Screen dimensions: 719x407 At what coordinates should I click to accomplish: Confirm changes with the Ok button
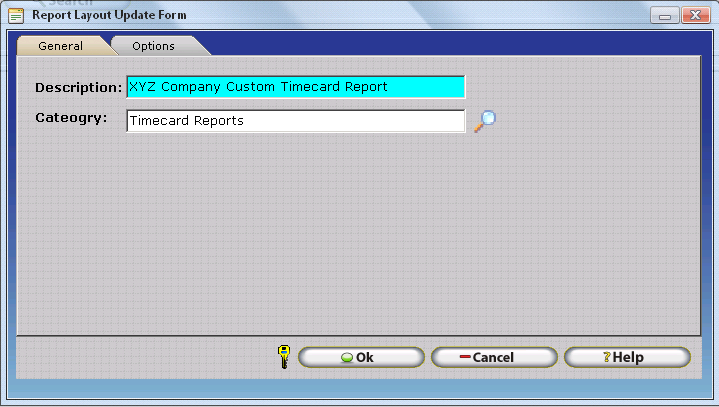pos(361,358)
